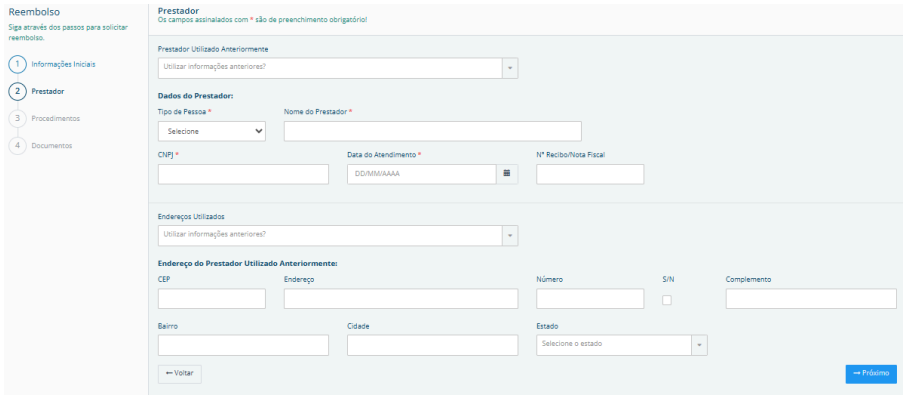The width and height of the screenshot is (907, 402).
Task: Focus the Nome do Prestador field
Action: [432, 131]
